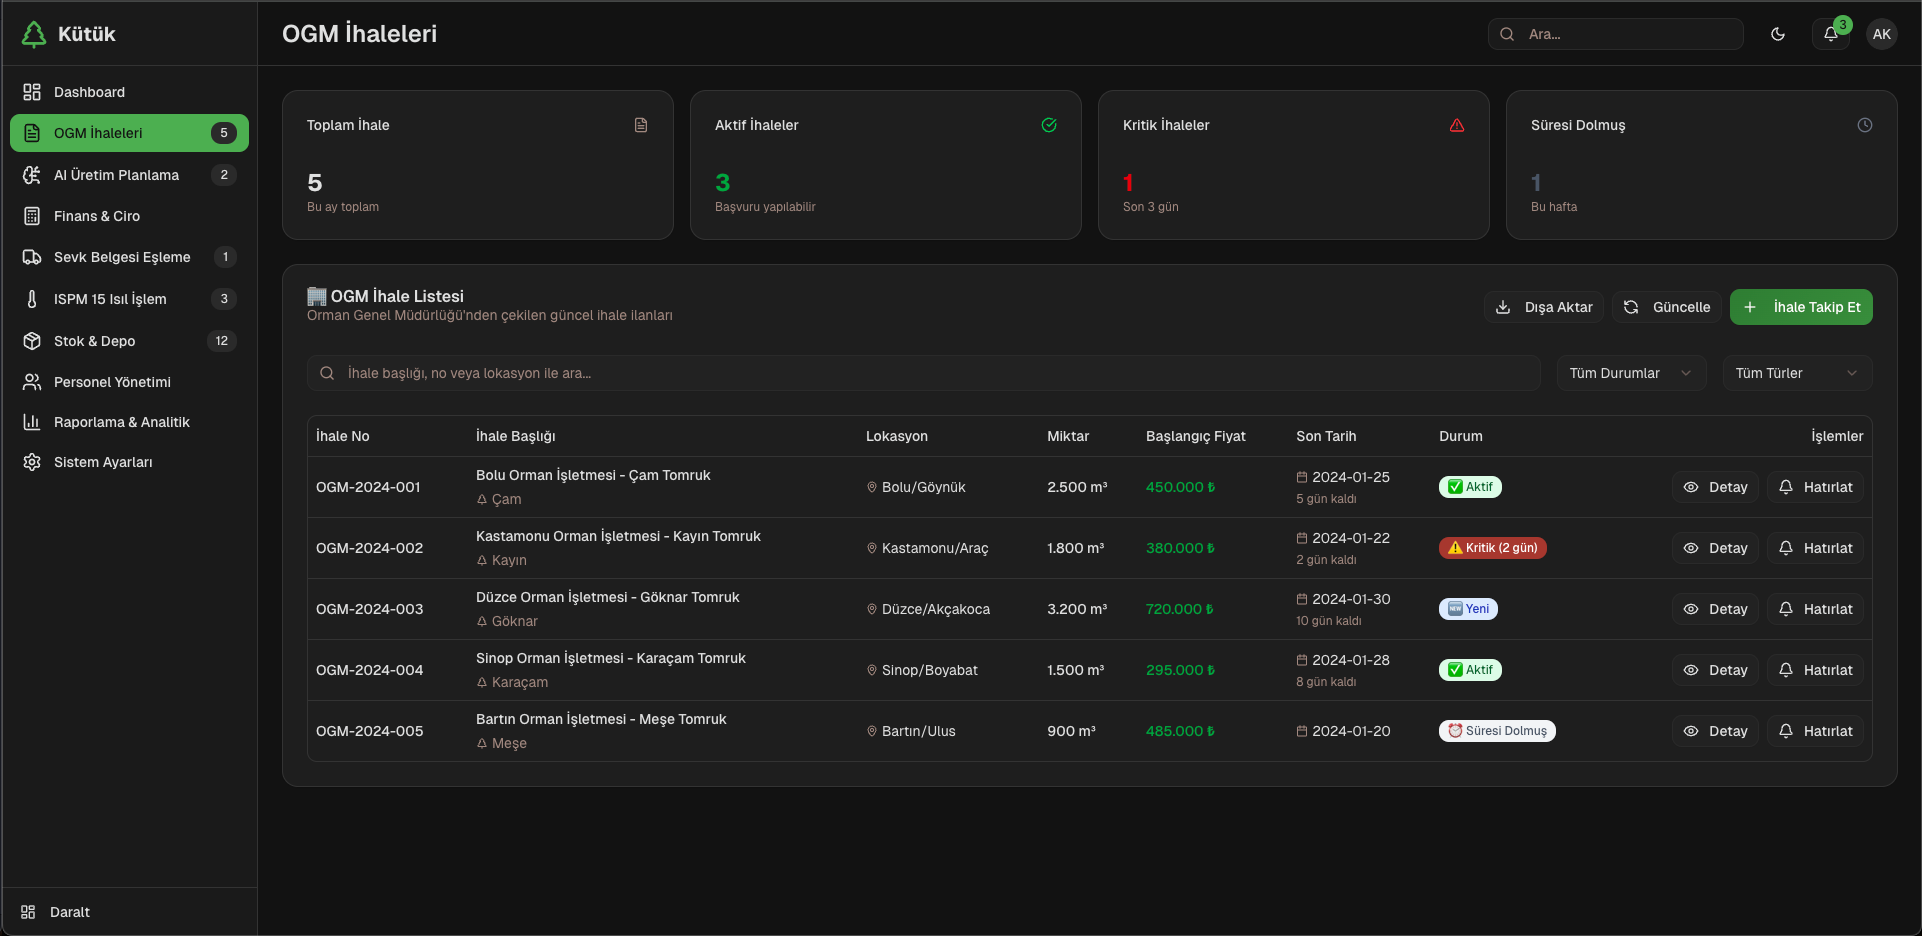Click the Raporlama & Analitik chart icon
1922x936 pixels.
tap(31, 422)
